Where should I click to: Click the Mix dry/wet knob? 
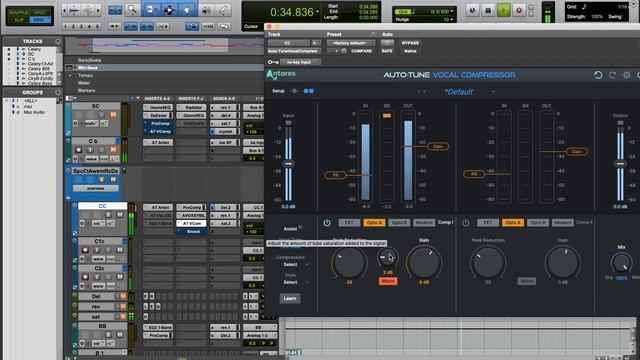coord(621,263)
